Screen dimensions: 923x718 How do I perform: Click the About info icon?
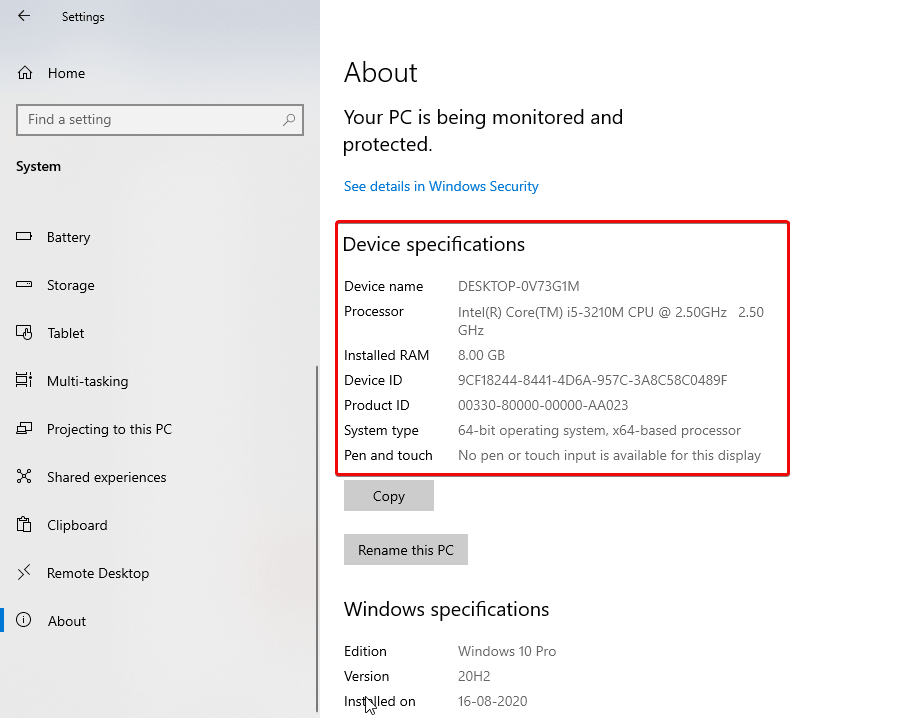pos(26,621)
